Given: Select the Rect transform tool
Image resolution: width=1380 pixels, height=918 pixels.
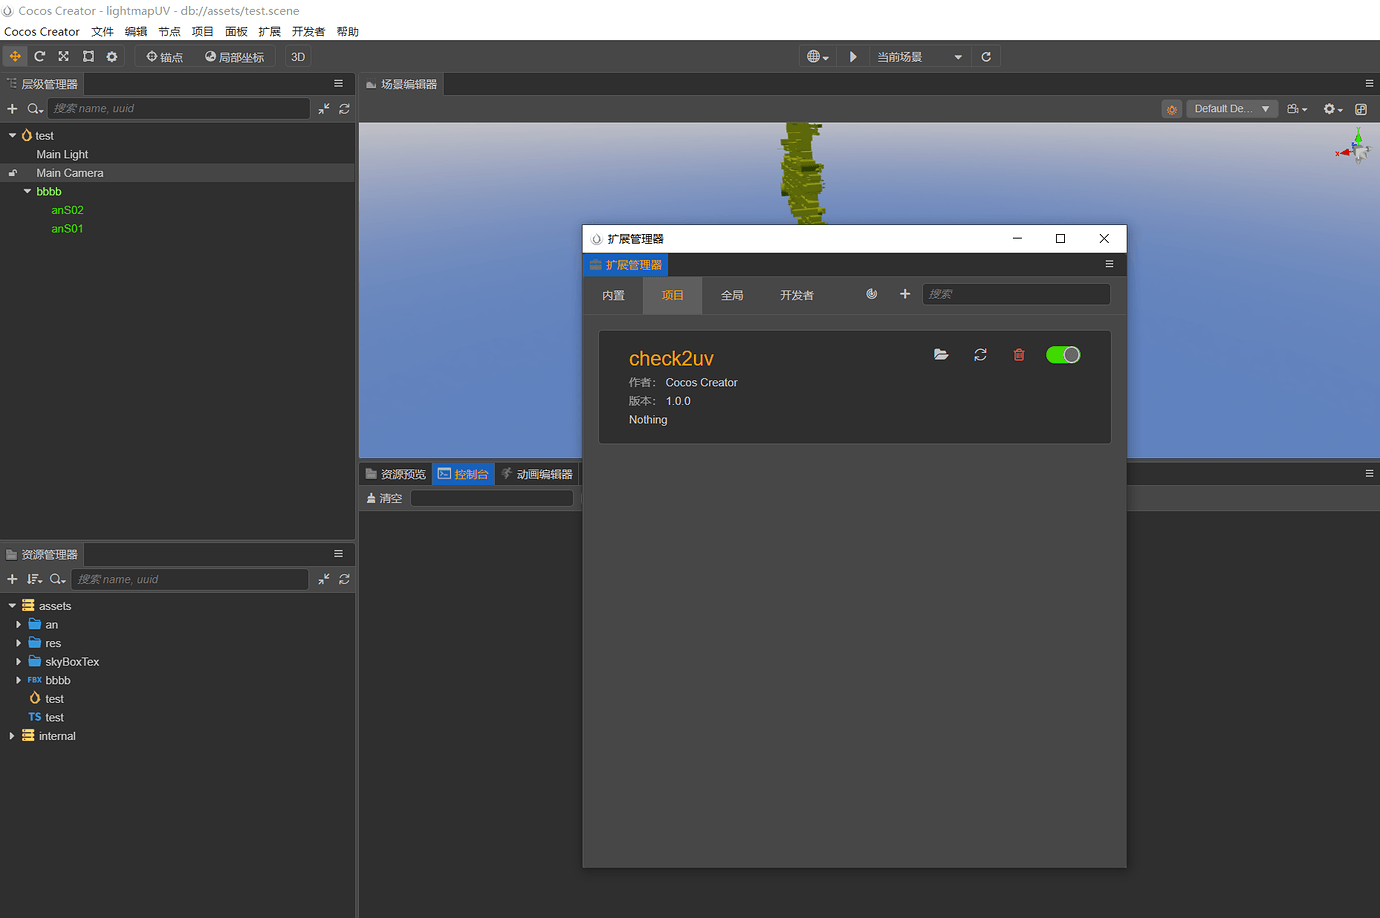Looking at the screenshot, I should (x=88, y=57).
